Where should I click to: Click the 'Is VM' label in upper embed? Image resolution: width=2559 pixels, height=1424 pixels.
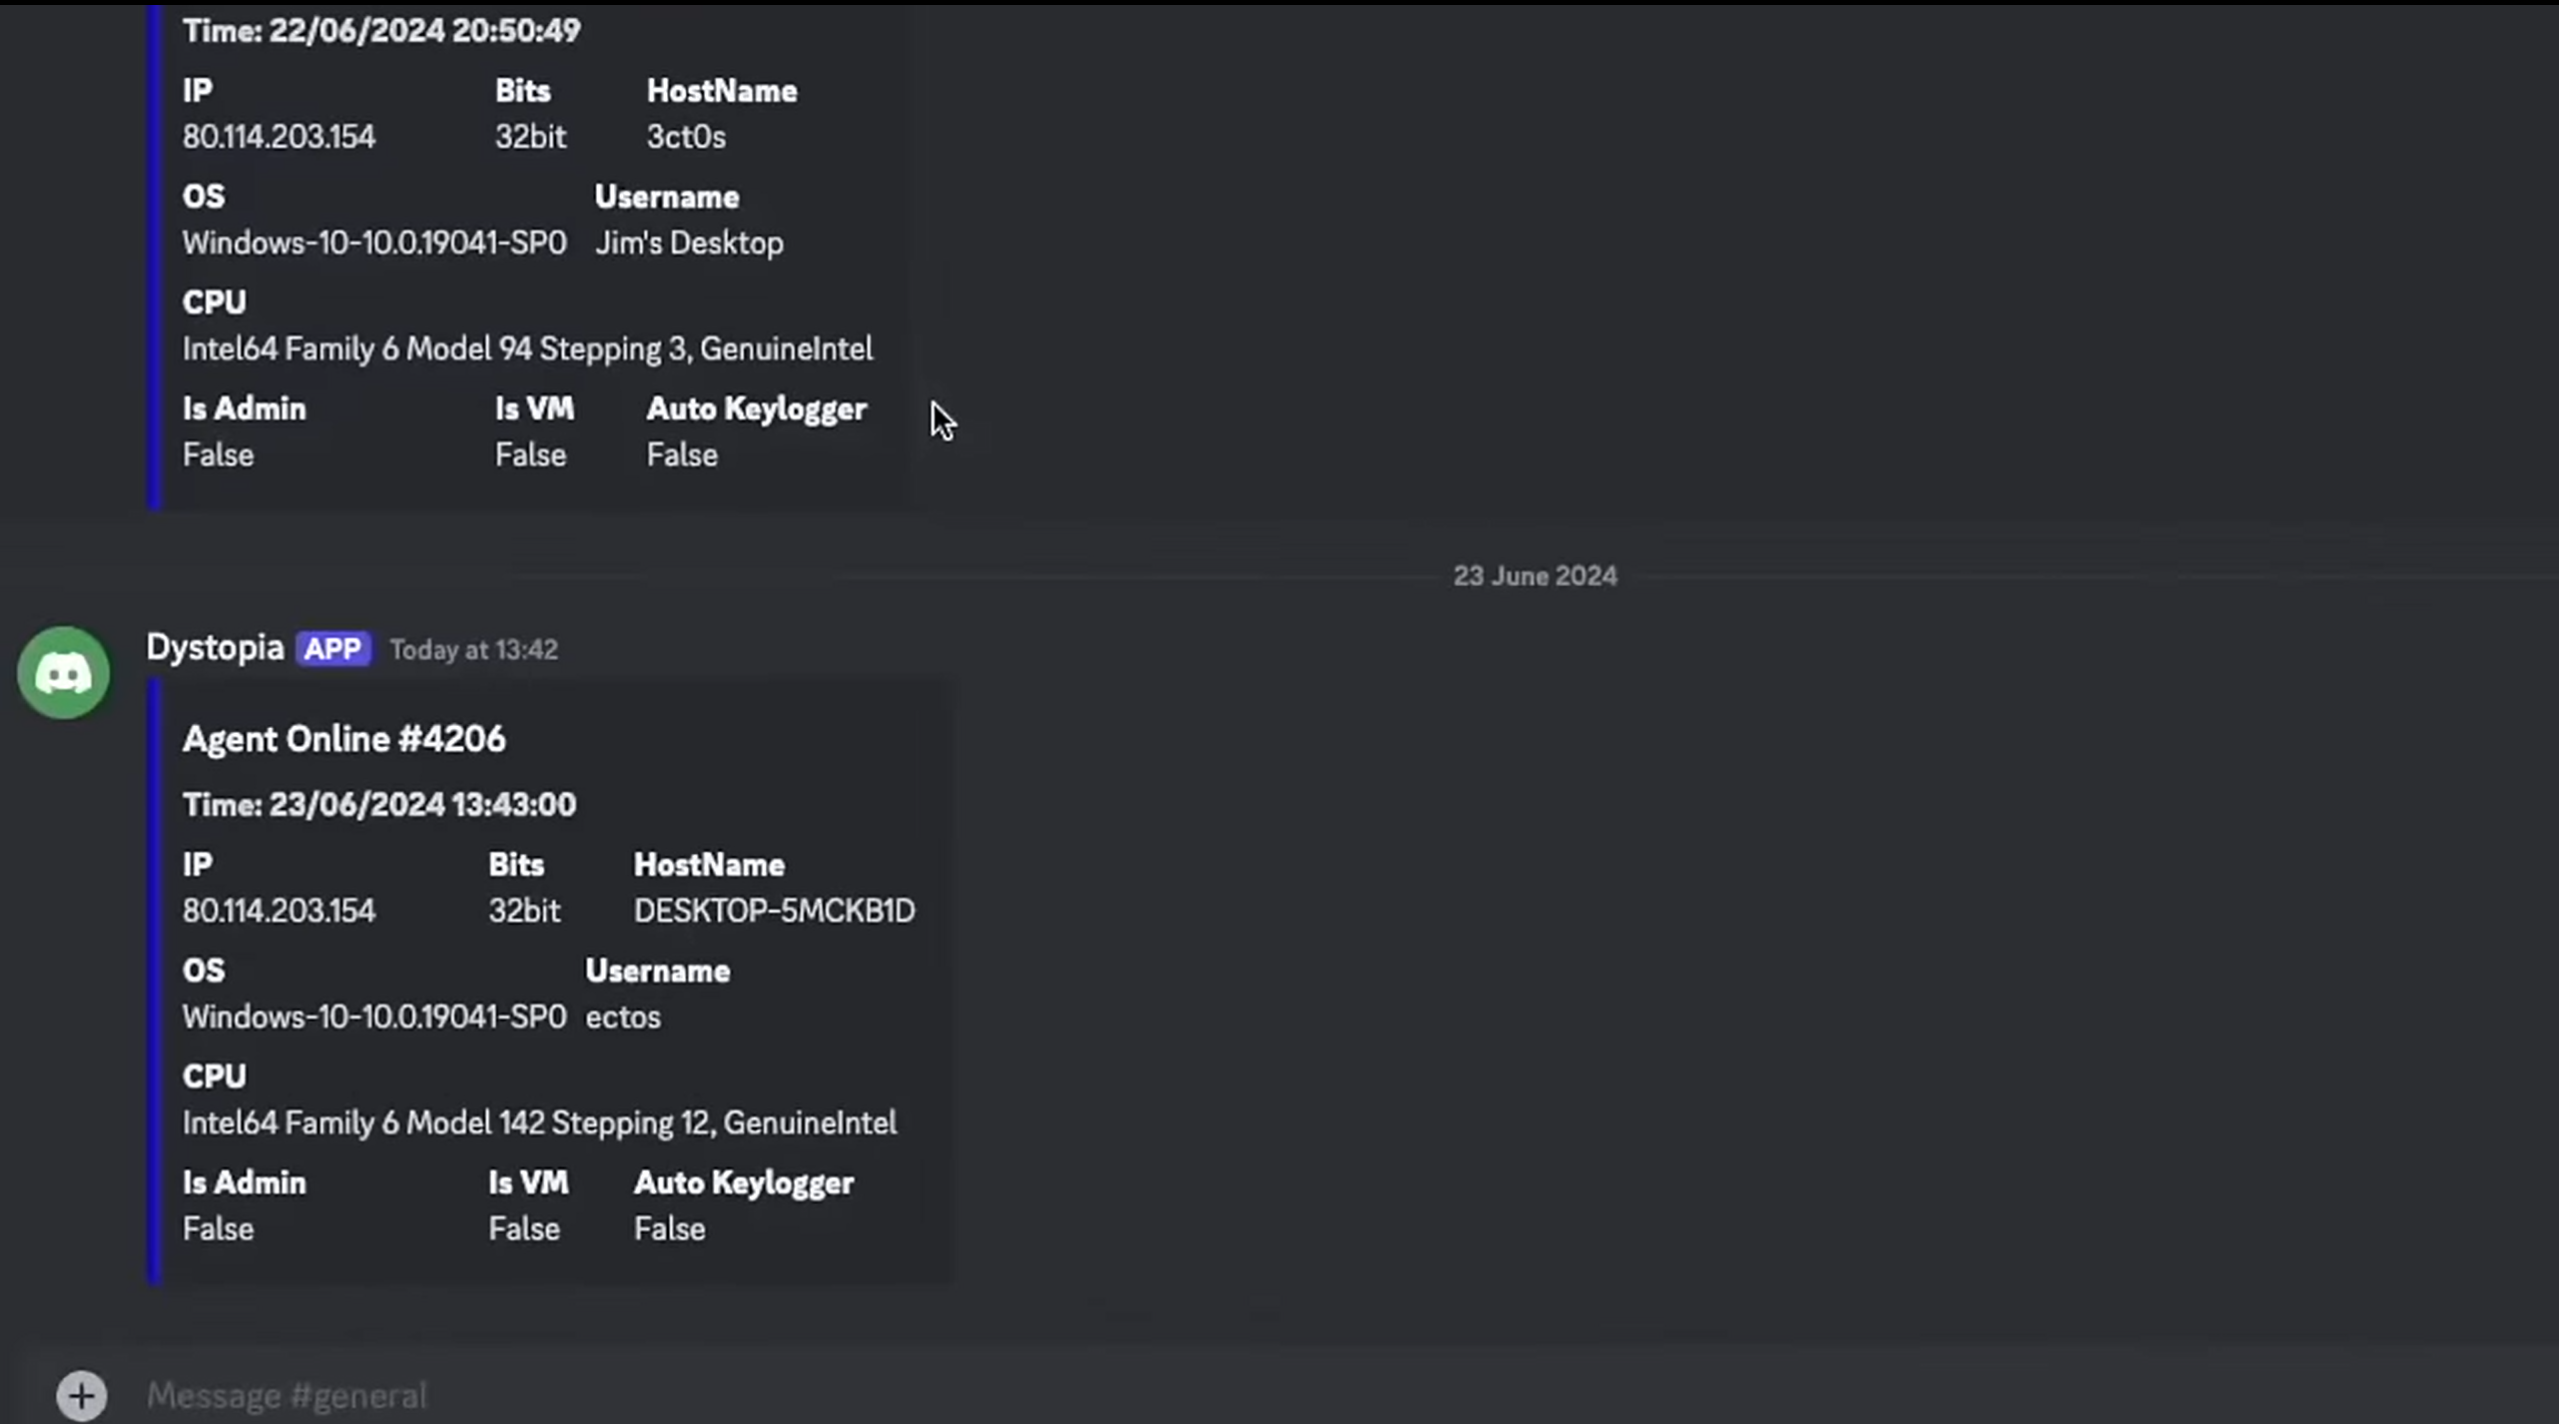pyautogui.click(x=533, y=409)
